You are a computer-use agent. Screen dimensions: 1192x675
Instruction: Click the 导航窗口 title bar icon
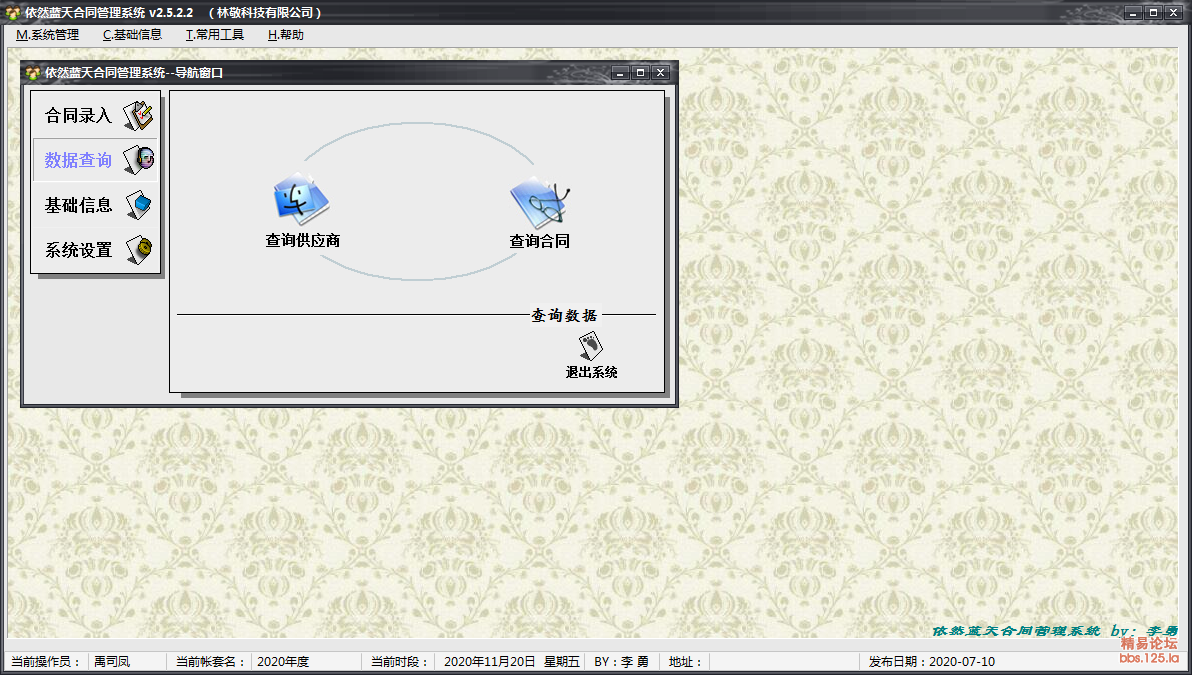(33, 73)
